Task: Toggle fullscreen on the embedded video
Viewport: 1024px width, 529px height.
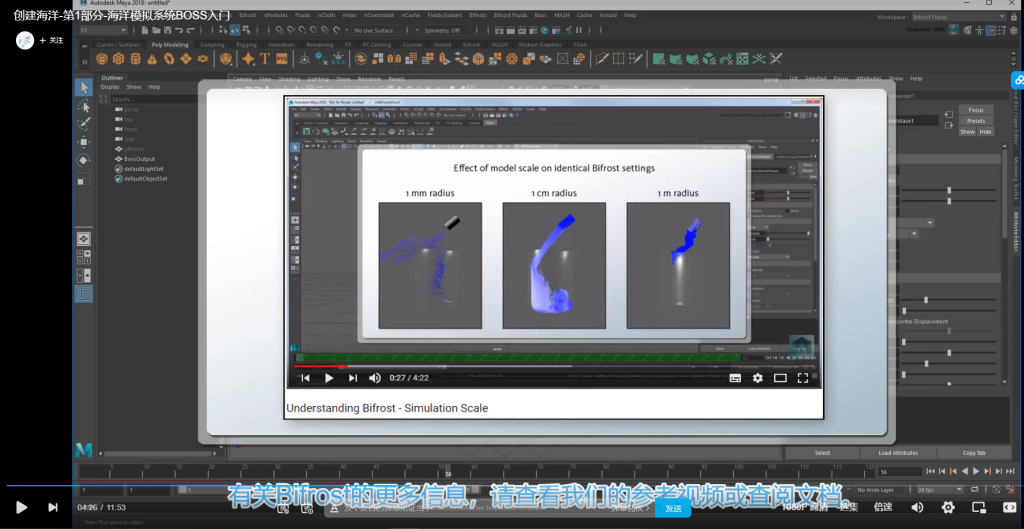Action: 803,377
